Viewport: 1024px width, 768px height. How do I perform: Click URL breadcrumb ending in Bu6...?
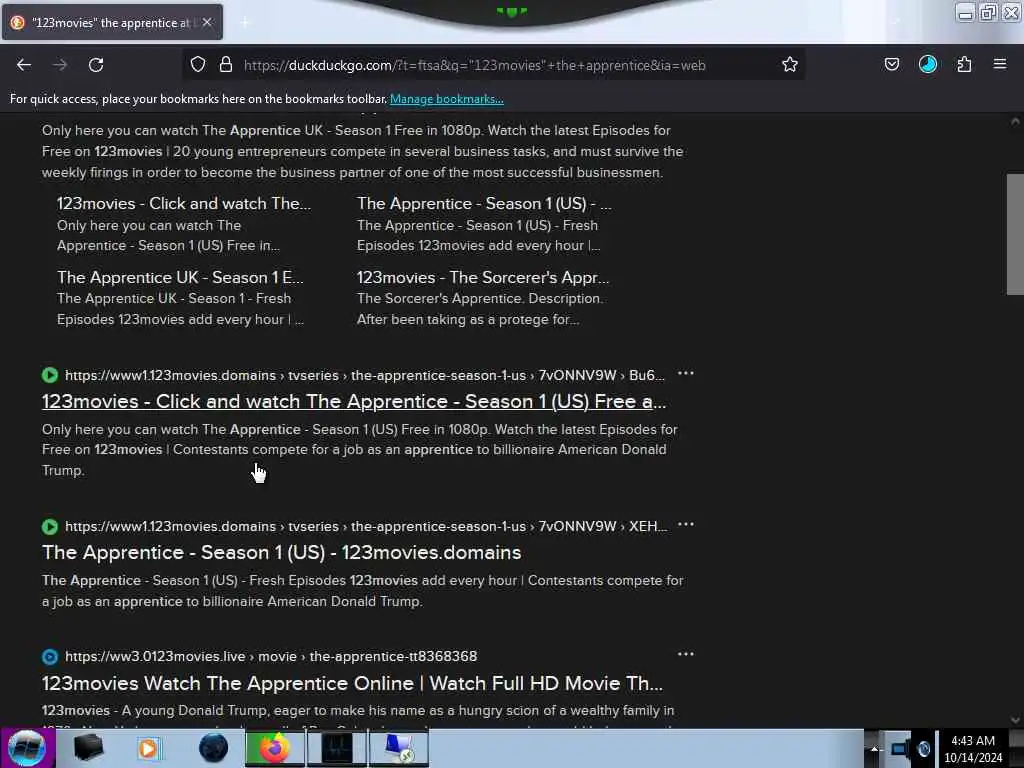click(364, 376)
